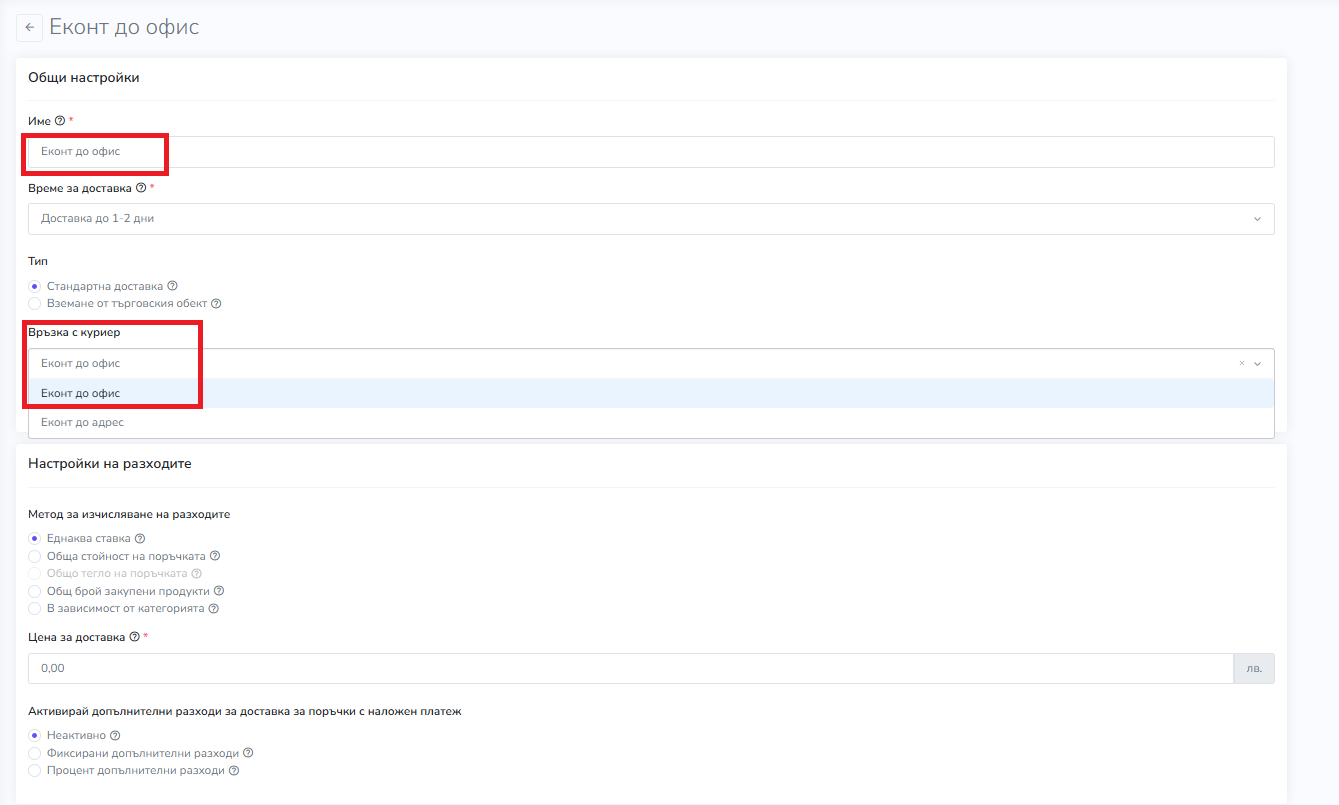Select Общ брой закупени продукти radio button
The width and height of the screenshot is (1339, 805).
pyautogui.click(x=35, y=591)
